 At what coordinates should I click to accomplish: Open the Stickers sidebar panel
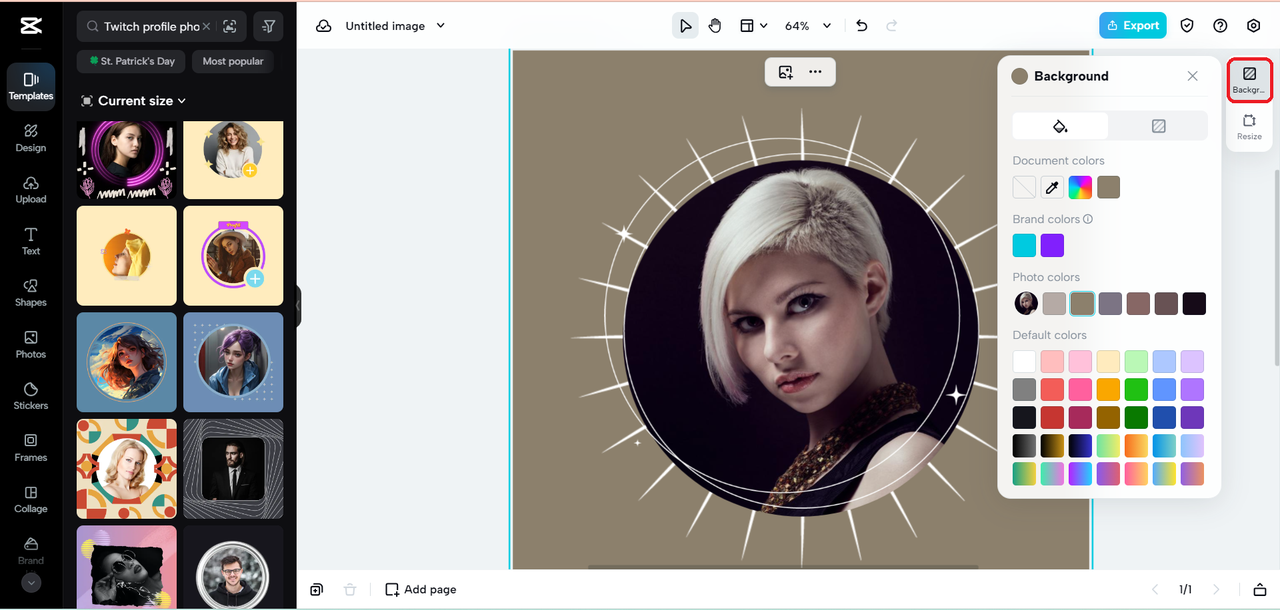click(x=31, y=396)
